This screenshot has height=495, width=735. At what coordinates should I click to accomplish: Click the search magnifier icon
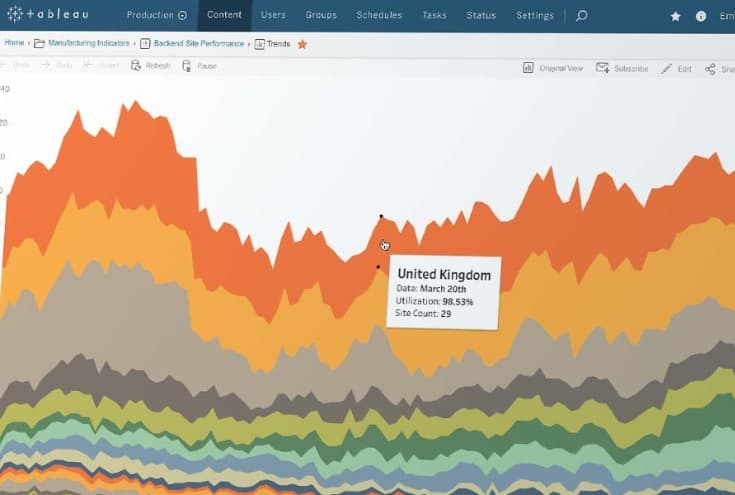pyautogui.click(x=582, y=16)
